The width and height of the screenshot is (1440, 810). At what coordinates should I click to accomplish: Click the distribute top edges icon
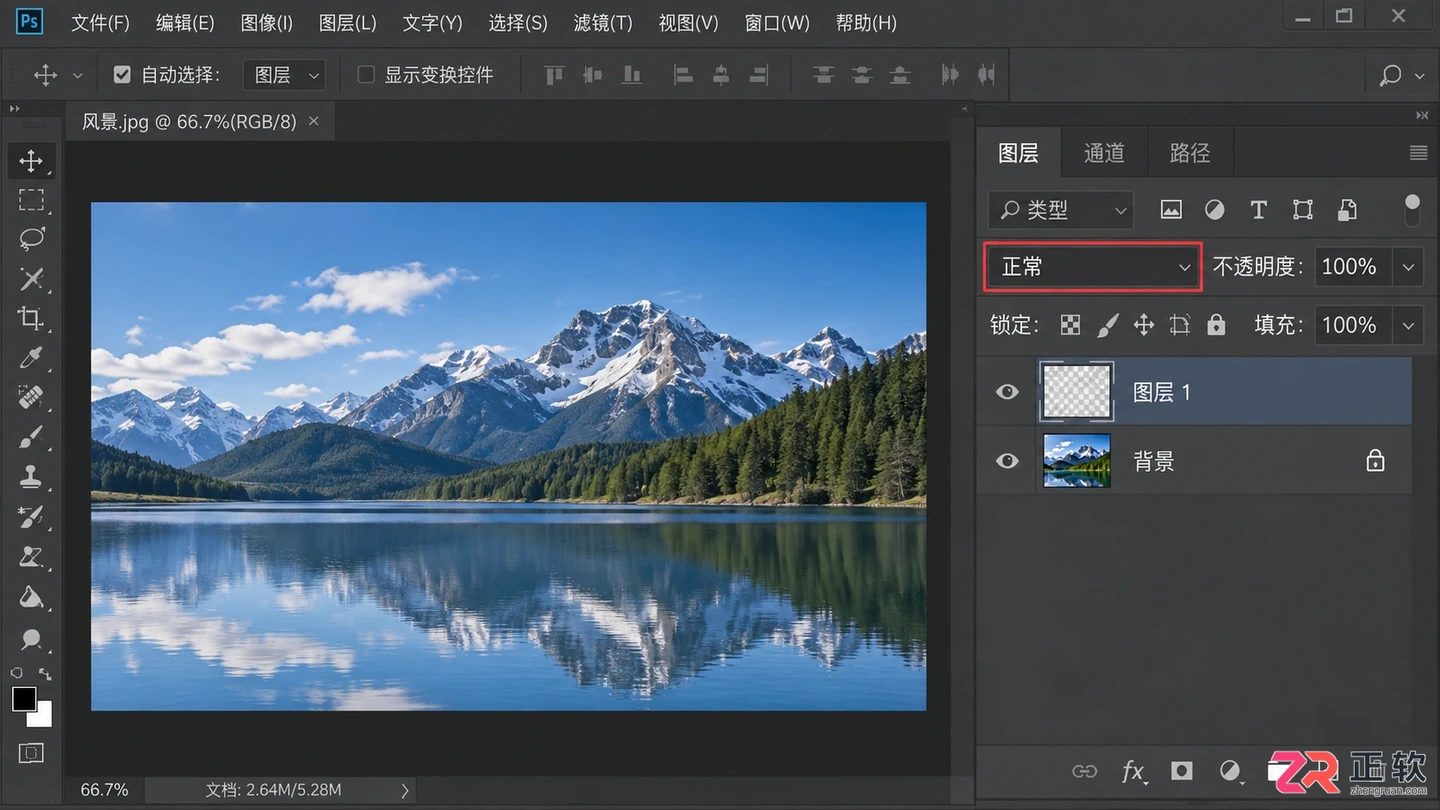coord(824,75)
